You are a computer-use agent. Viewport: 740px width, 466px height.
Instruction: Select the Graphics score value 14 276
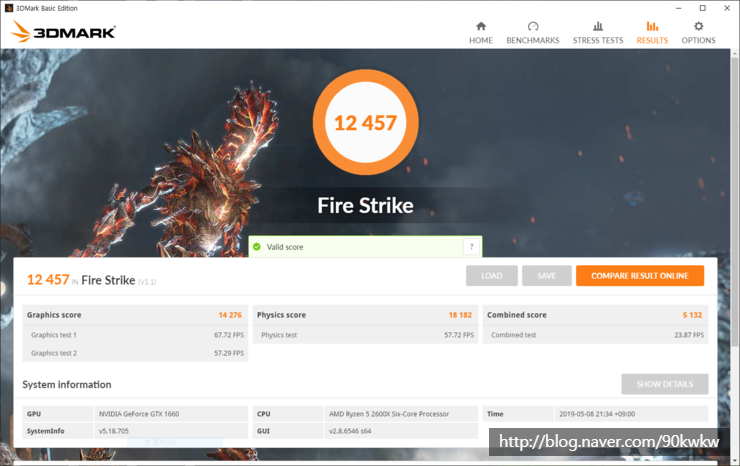coord(230,315)
